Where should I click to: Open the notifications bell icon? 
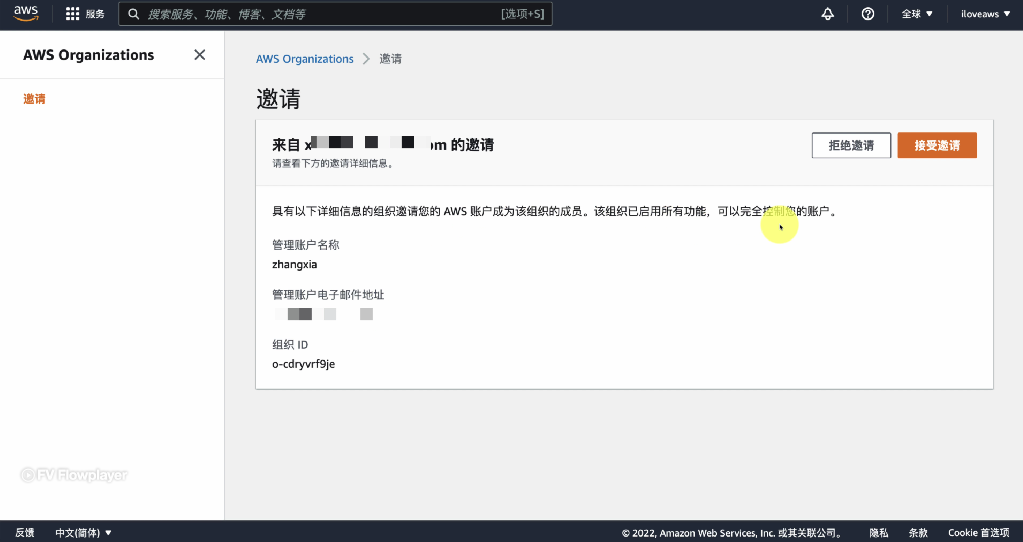point(827,14)
